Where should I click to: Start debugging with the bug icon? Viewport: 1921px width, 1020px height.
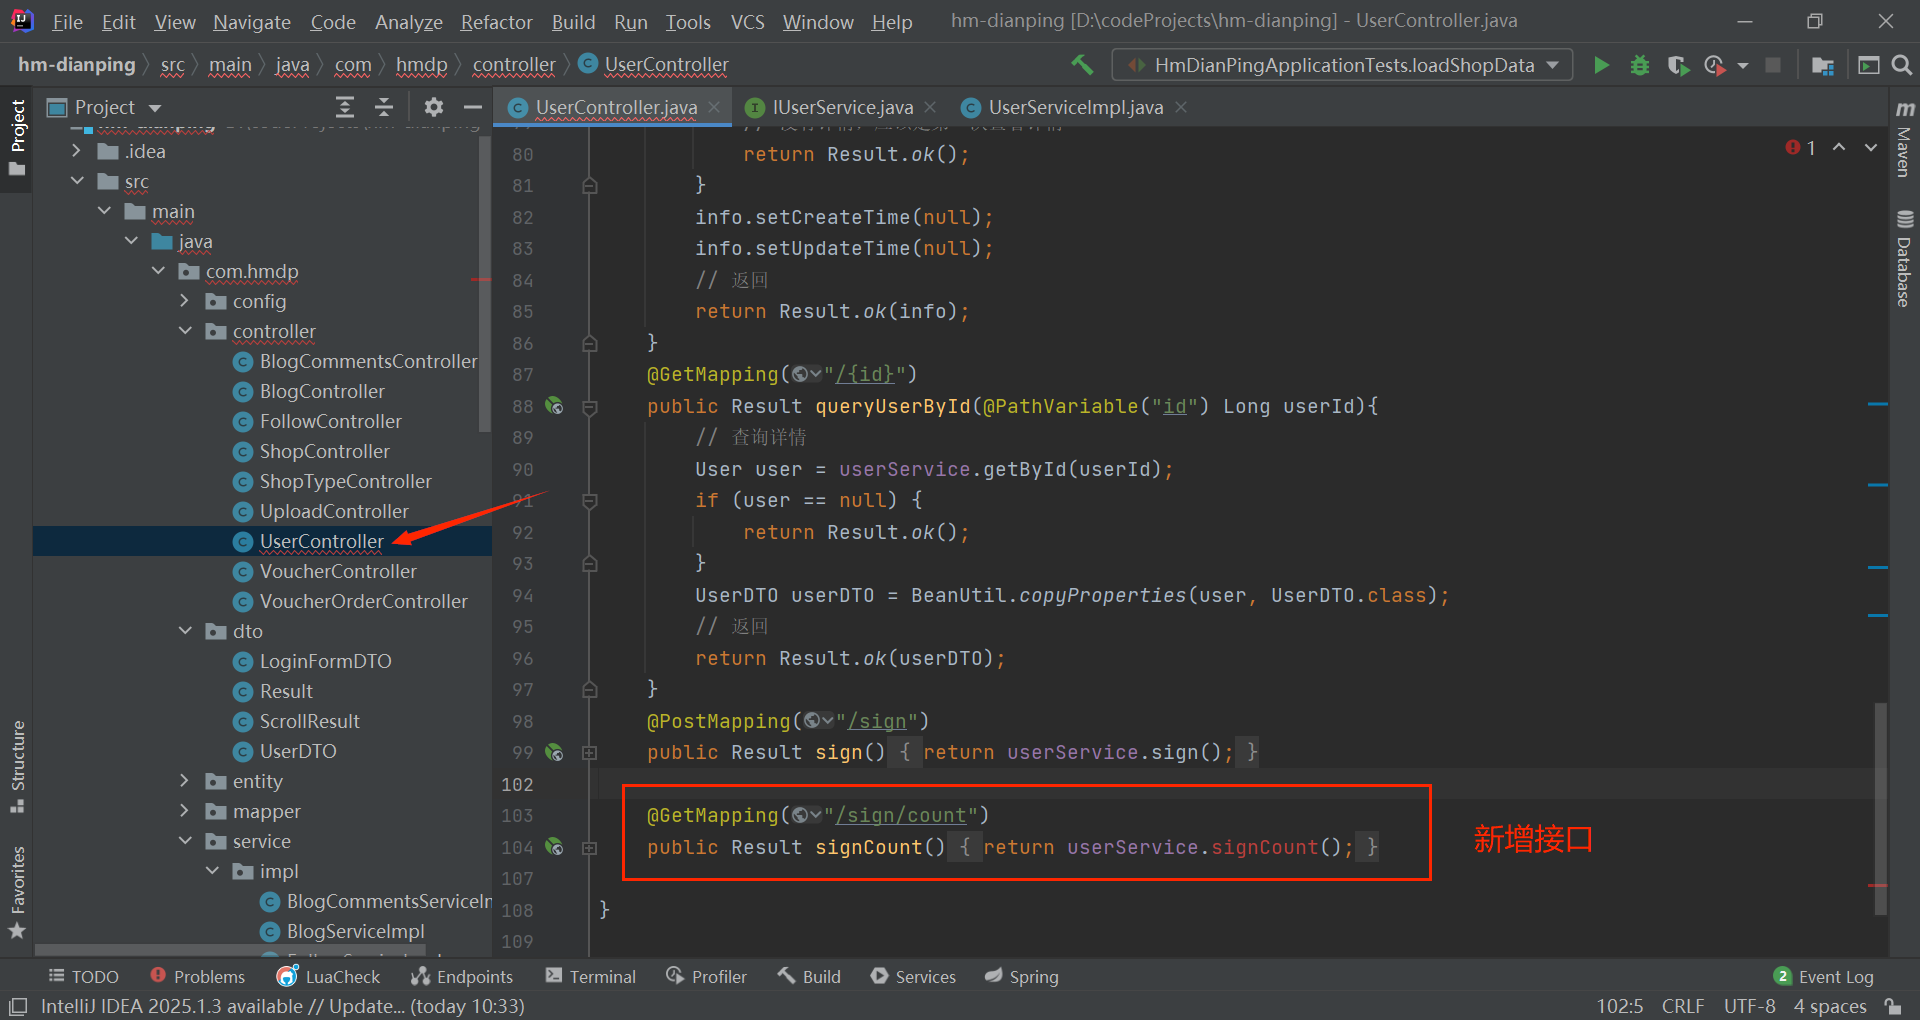pos(1640,65)
